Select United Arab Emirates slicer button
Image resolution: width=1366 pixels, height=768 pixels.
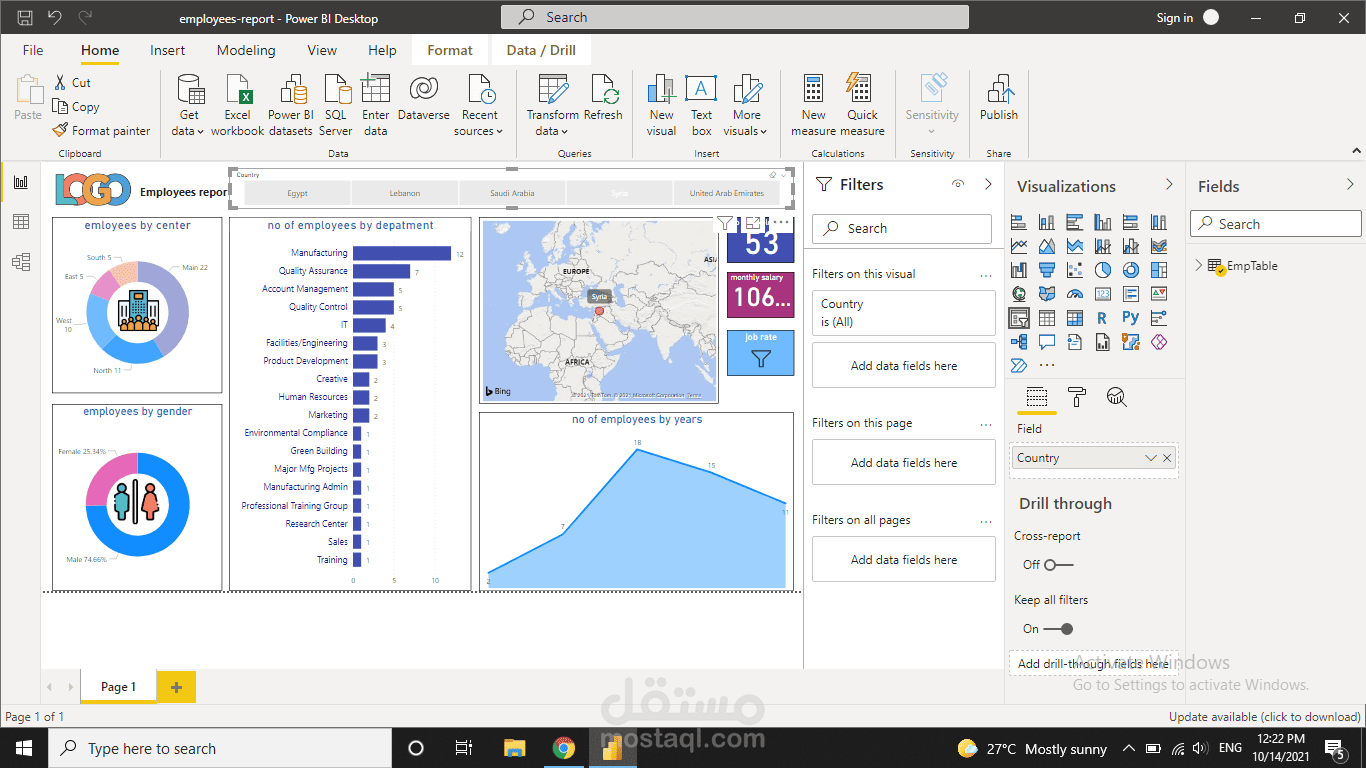tap(727, 193)
